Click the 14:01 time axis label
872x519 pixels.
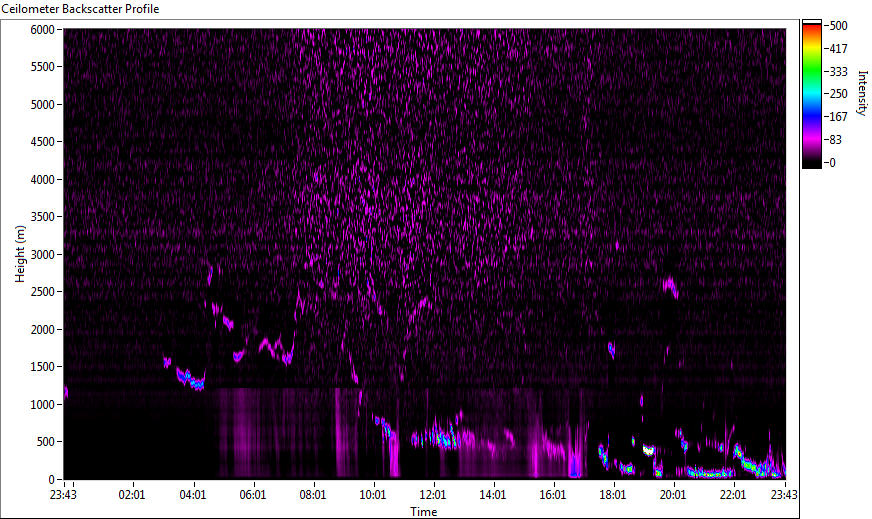tap(493, 495)
